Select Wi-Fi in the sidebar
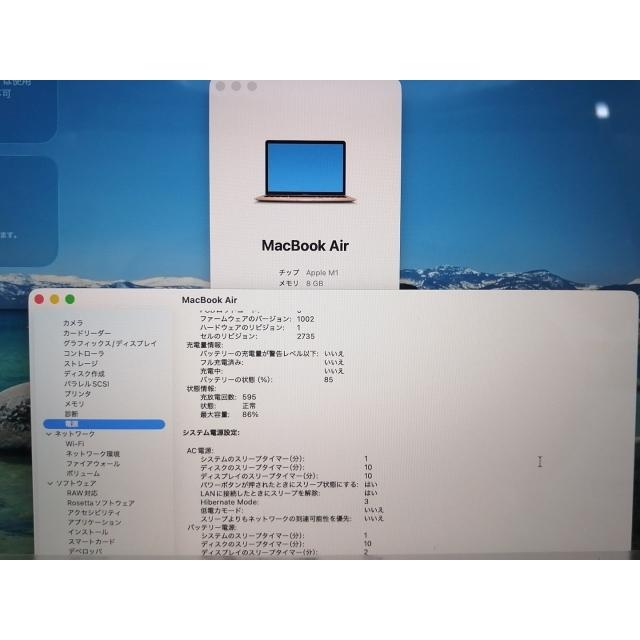640x640 pixels. pyautogui.click(x=75, y=444)
